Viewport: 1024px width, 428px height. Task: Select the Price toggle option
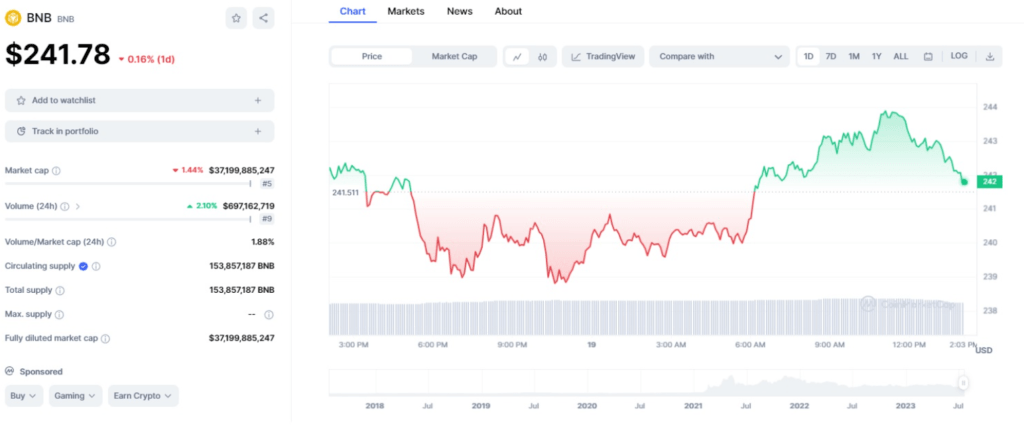coord(372,57)
